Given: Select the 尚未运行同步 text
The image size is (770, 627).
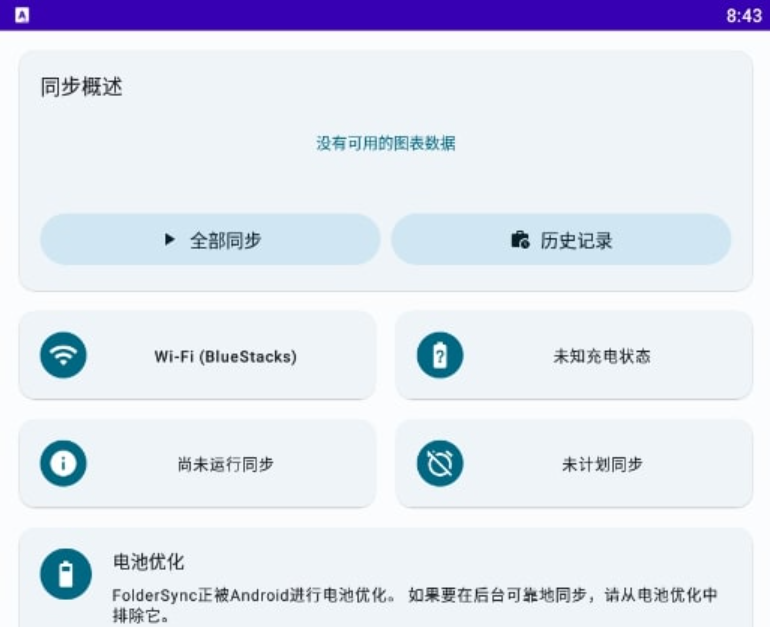Looking at the screenshot, I should [225, 464].
